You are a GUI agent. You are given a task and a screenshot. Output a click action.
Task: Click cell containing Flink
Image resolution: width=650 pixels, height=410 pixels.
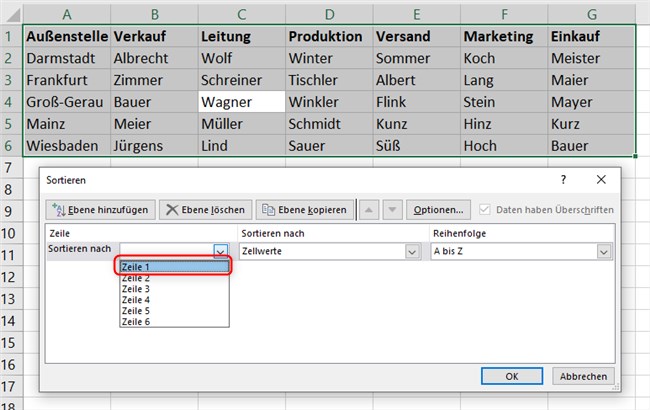tap(417, 102)
